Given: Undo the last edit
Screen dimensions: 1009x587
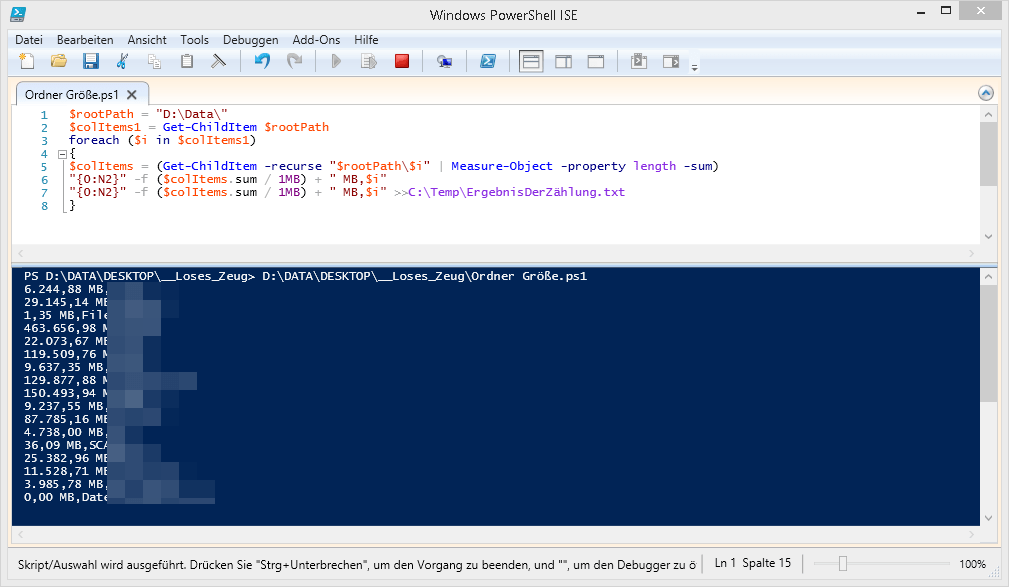Looking at the screenshot, I should (262, 61).
